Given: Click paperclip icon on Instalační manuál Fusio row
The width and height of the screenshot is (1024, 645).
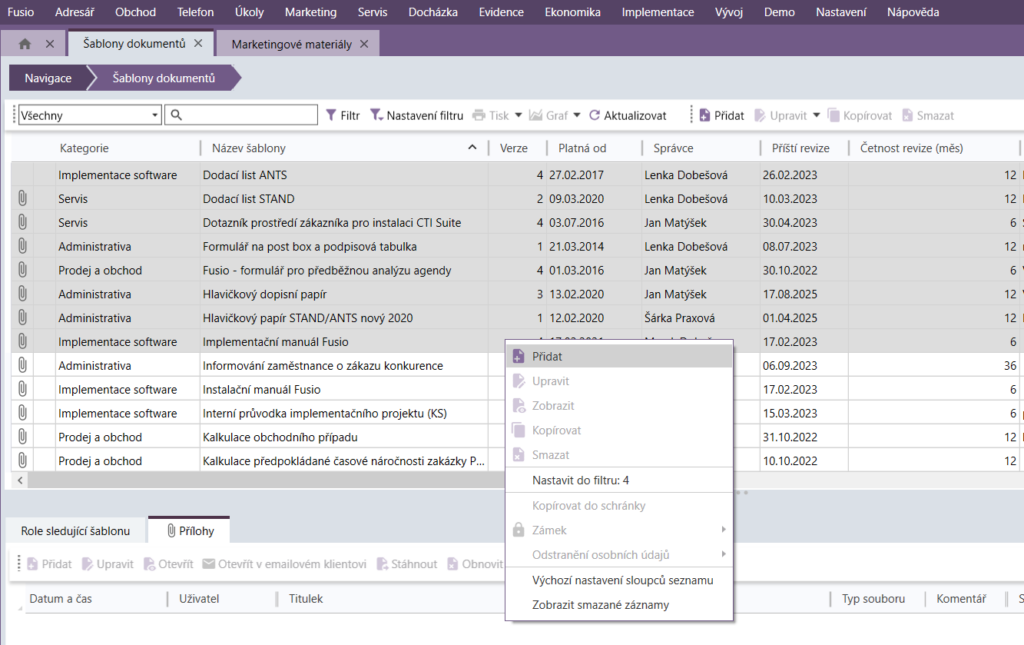Looking at the screenshot, I should click(21, 390).
